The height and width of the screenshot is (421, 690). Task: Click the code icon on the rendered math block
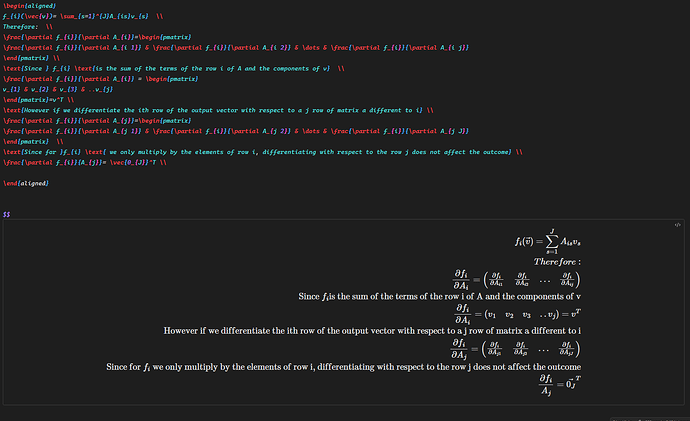(677, 226)
